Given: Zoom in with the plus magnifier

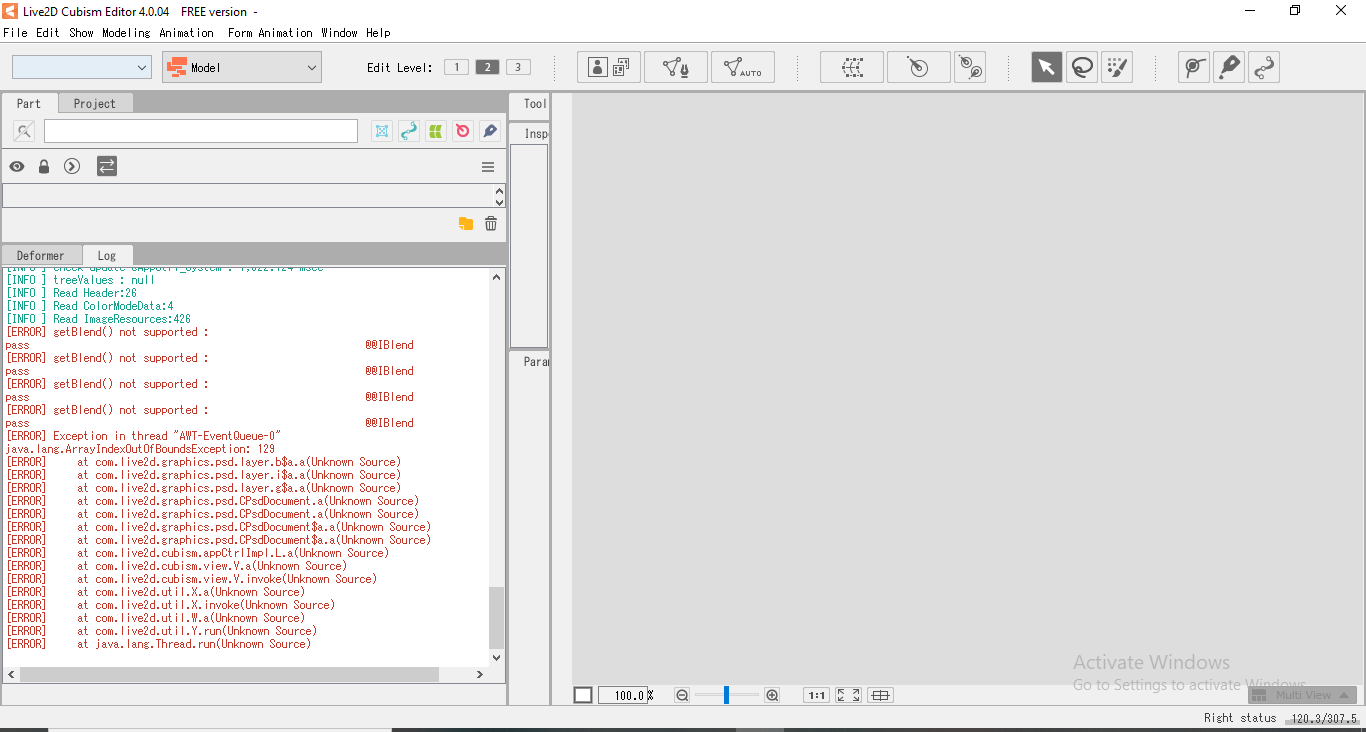Looking at the screenshot, I should tap(772, 695).
